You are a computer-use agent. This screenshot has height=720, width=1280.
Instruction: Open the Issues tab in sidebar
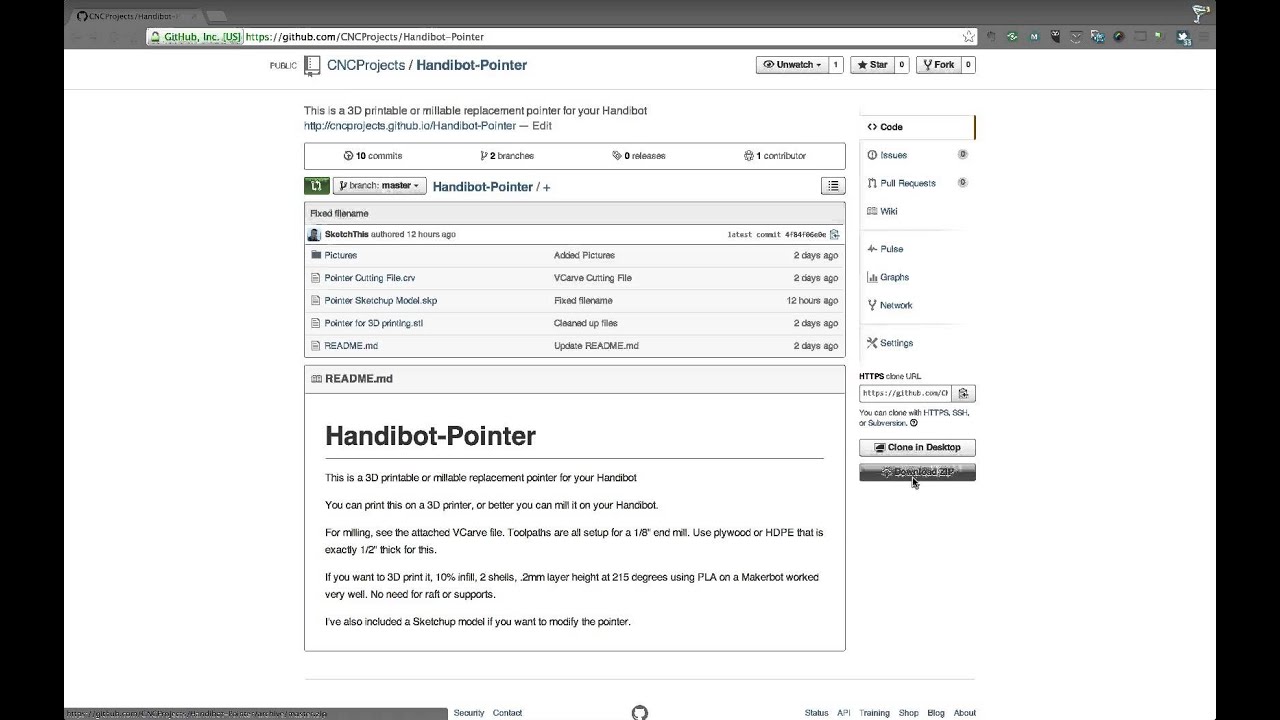pyautogui.click(x=917, y=155)
